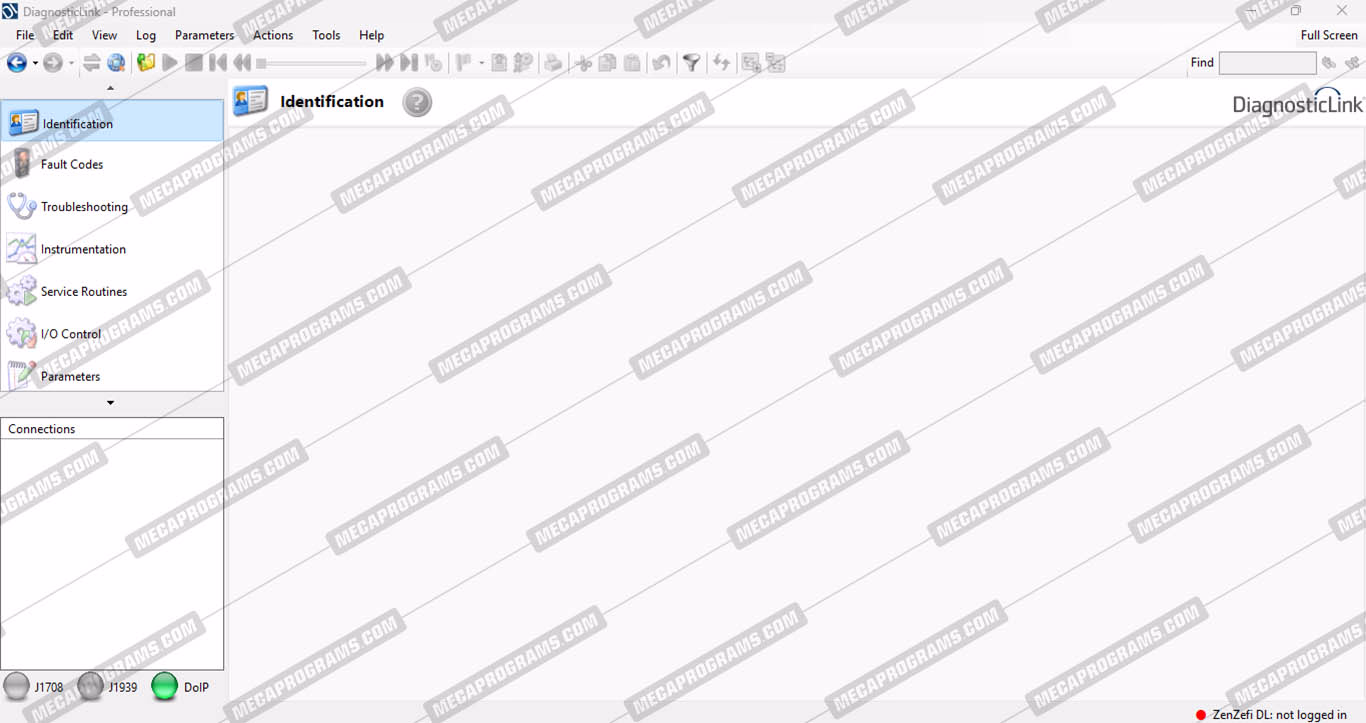Open the Parameters menu
1366x723 pixels.
pyautogui.click(x=204, y=35)
